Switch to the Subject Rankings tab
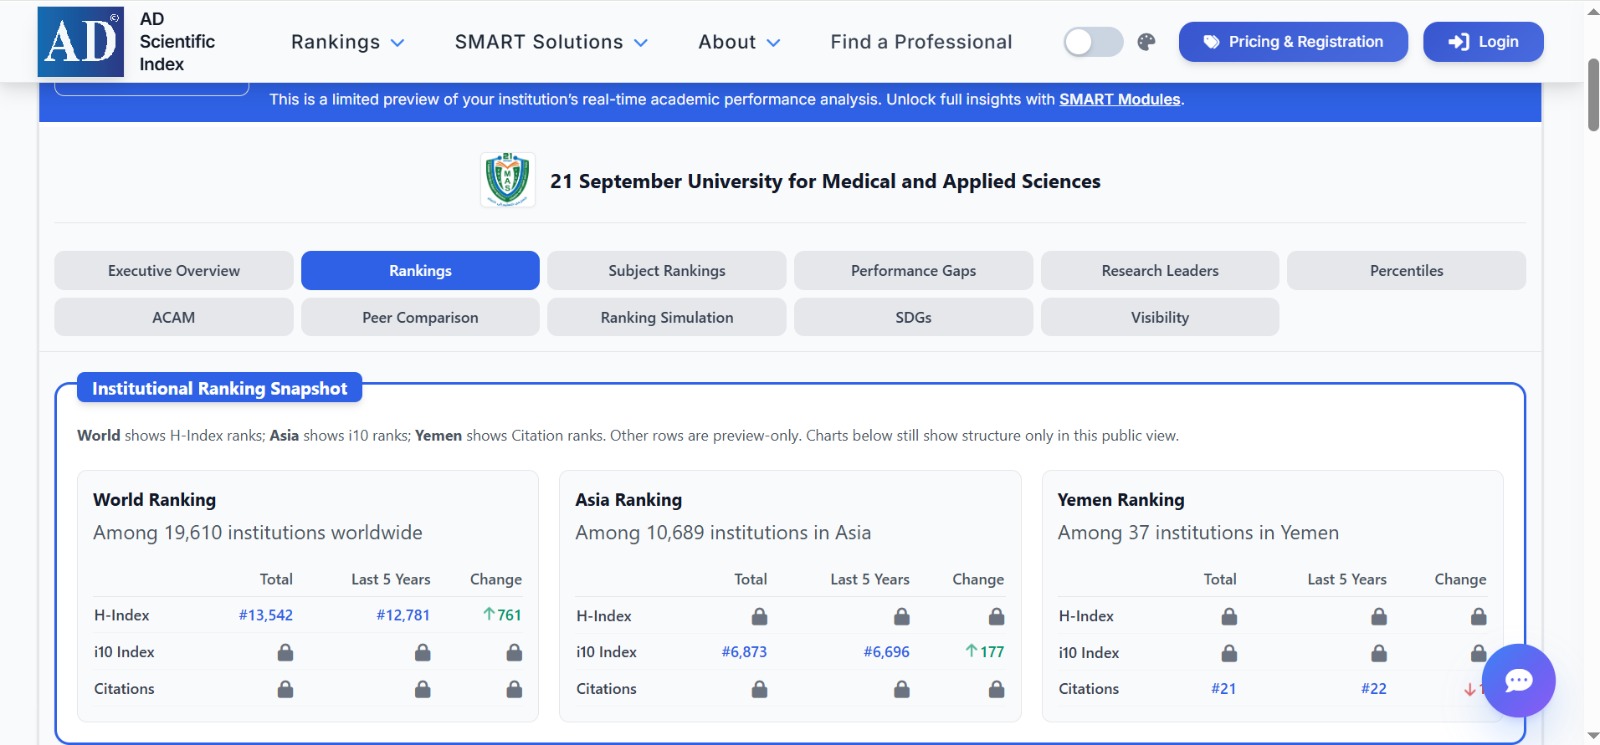Image resolution: width=1600 pixels, height=745 pixels. pos(667,271)
